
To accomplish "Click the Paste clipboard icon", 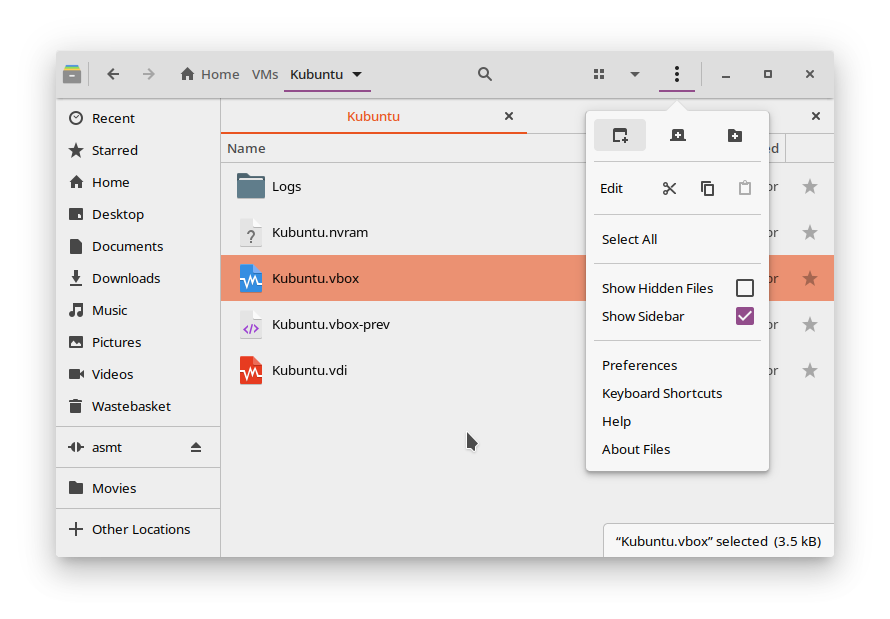I will tap(745, 188).
